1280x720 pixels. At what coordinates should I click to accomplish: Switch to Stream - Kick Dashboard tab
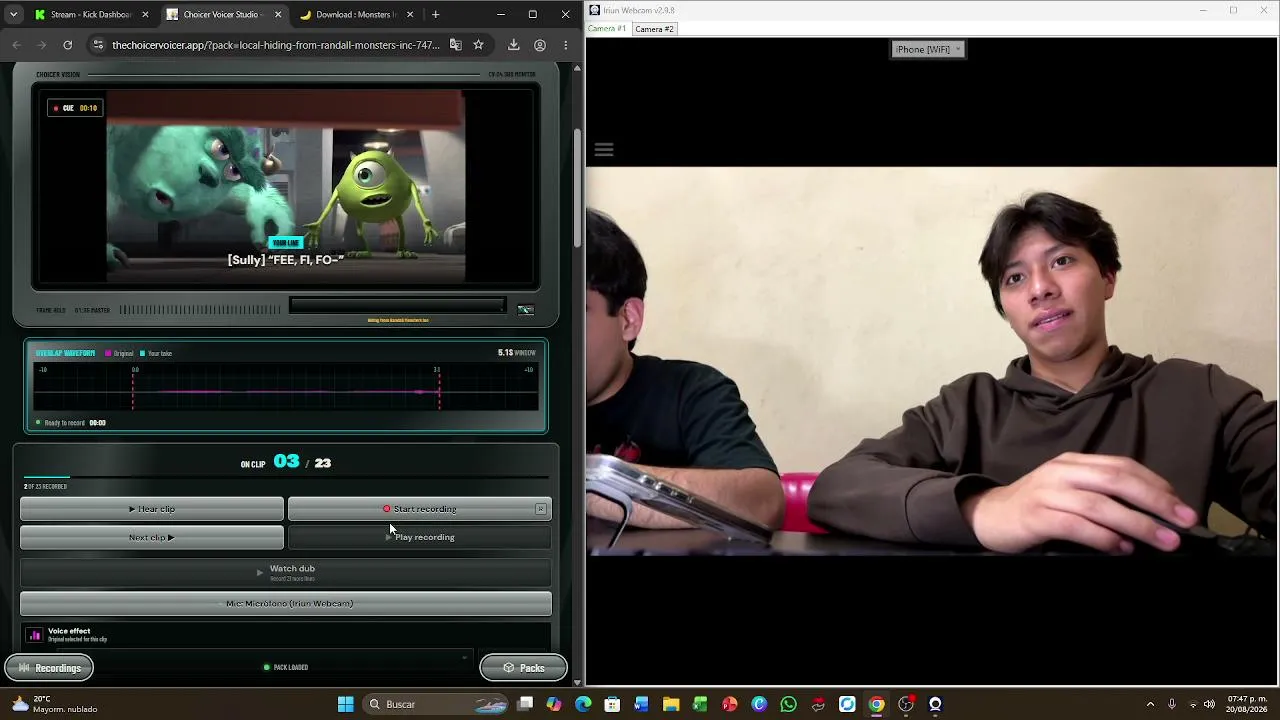point(90,15)
